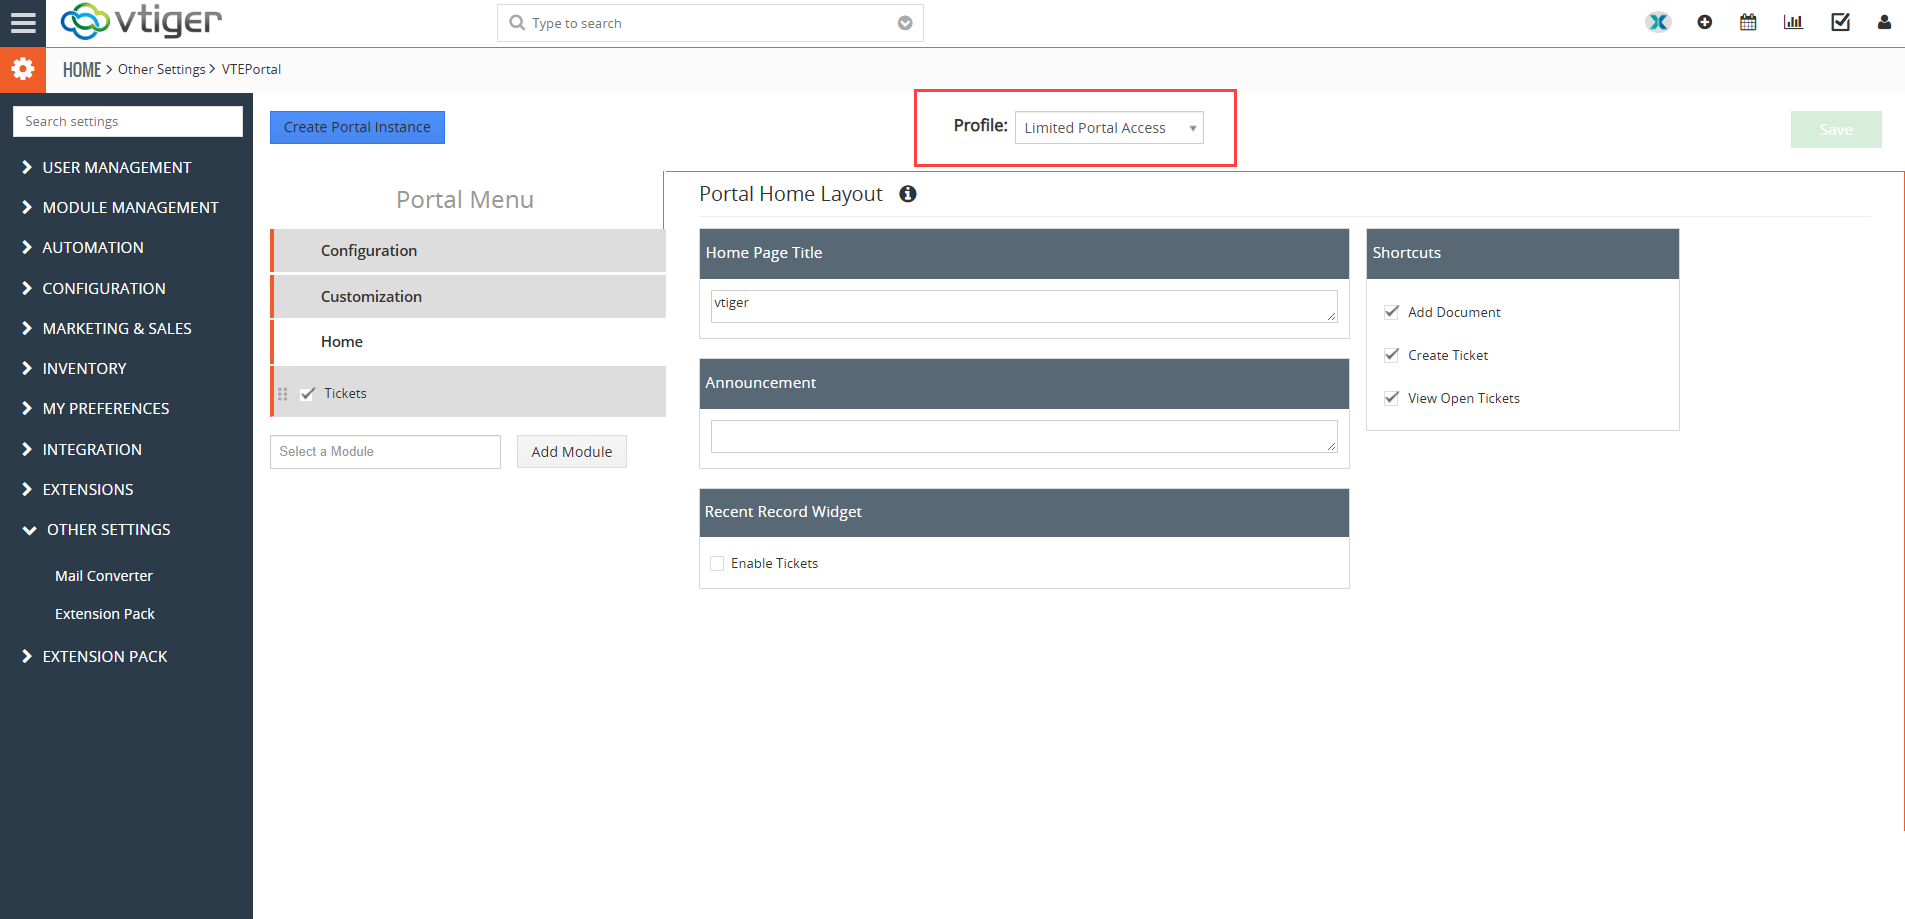Open the tasks checkmark icon
The width and height of the screenshot is (1905, 919).
(1840, 22)
